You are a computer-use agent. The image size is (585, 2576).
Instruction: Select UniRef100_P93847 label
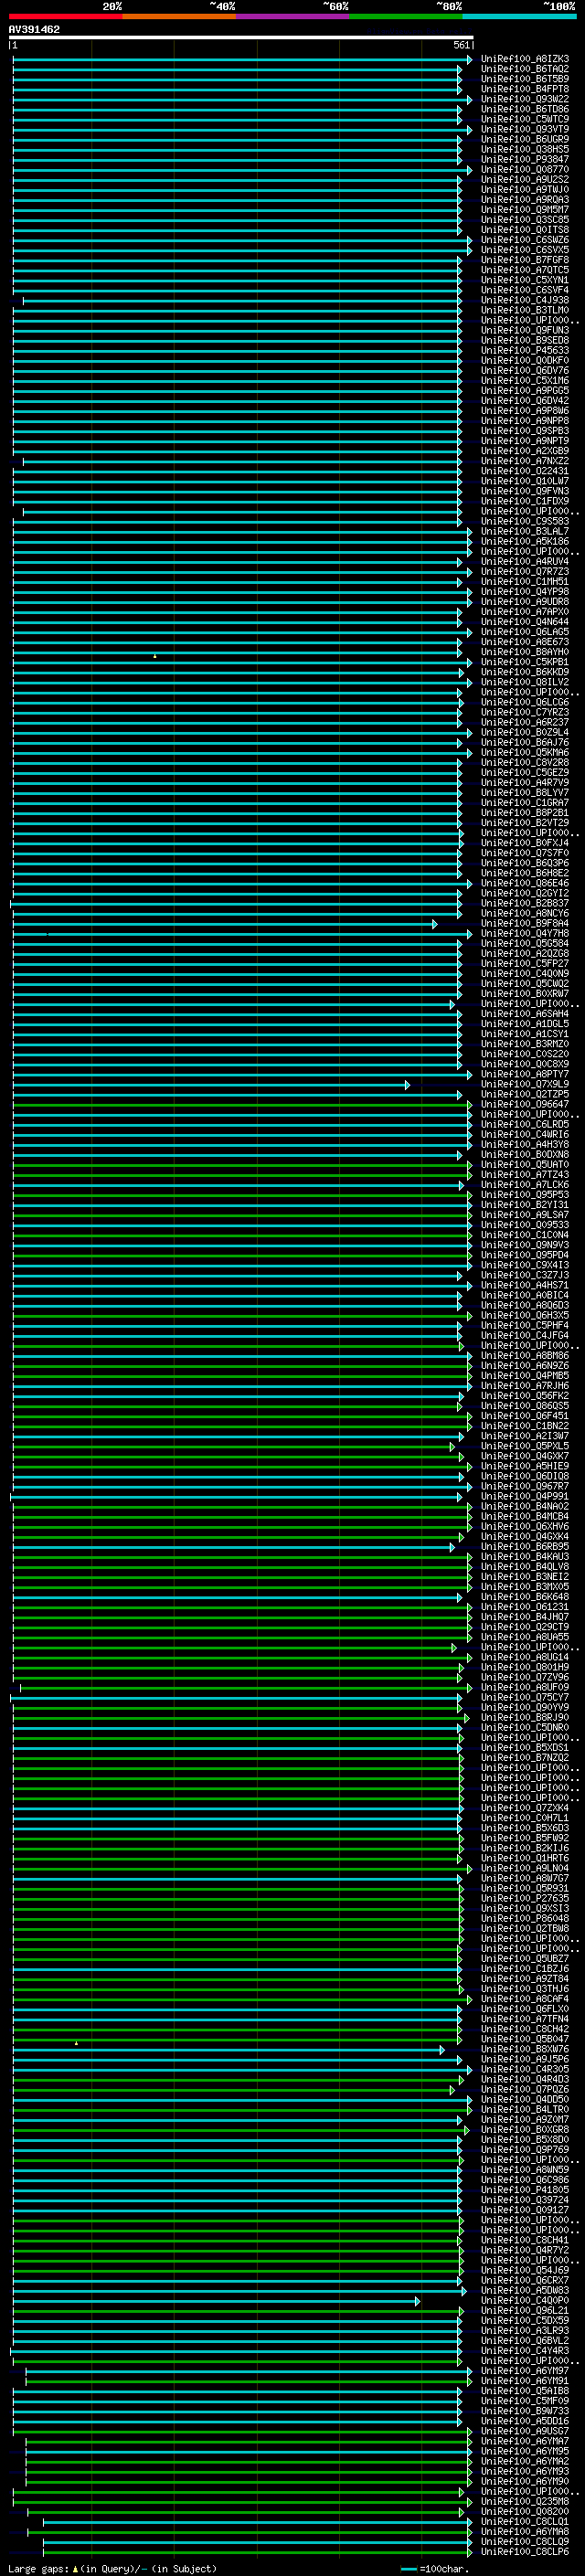coord(525,159)
